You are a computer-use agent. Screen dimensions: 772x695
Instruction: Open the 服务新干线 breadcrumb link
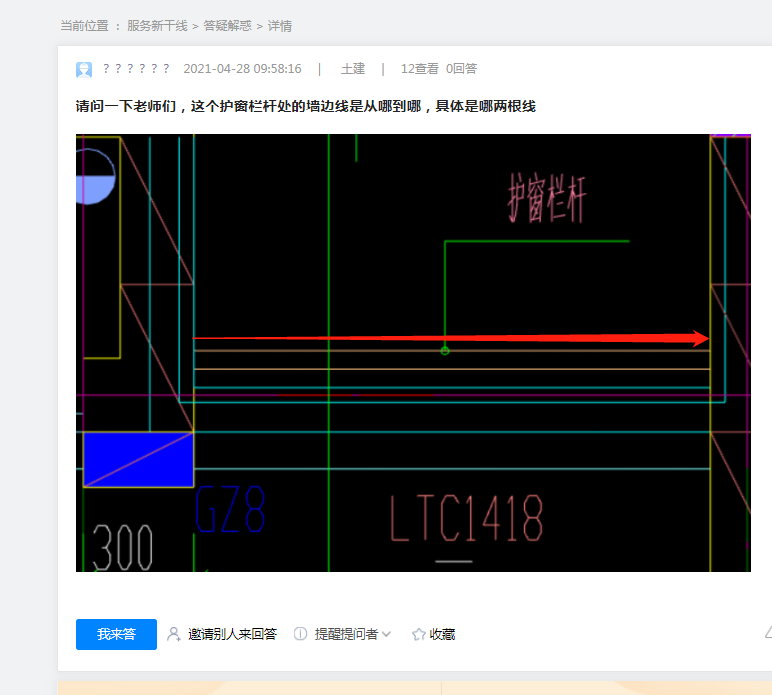coord(157,26)
